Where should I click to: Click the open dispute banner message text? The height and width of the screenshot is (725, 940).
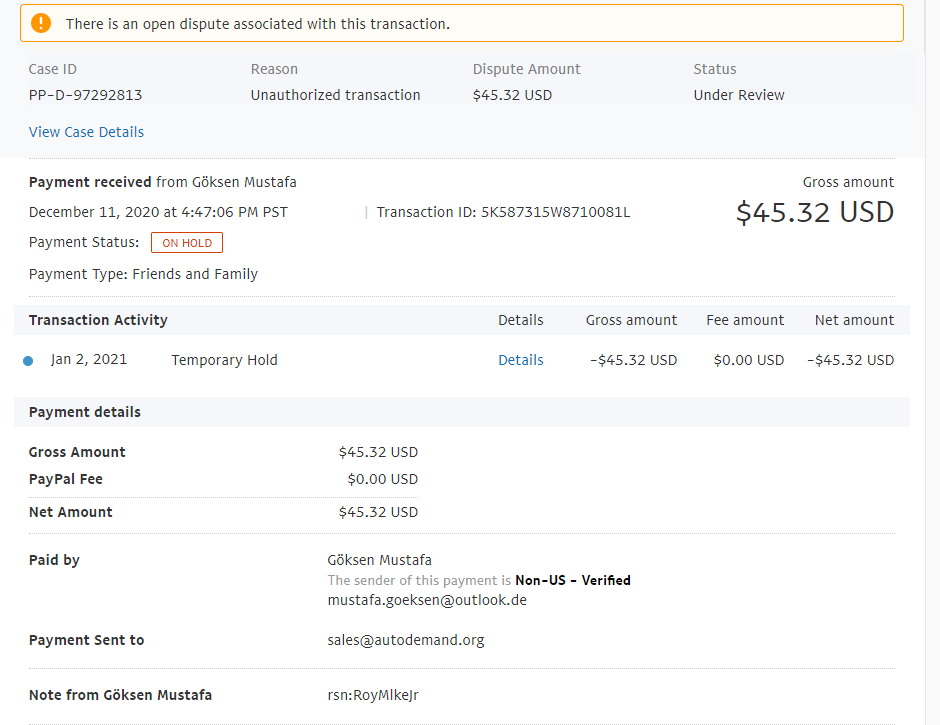click(258, 24)
